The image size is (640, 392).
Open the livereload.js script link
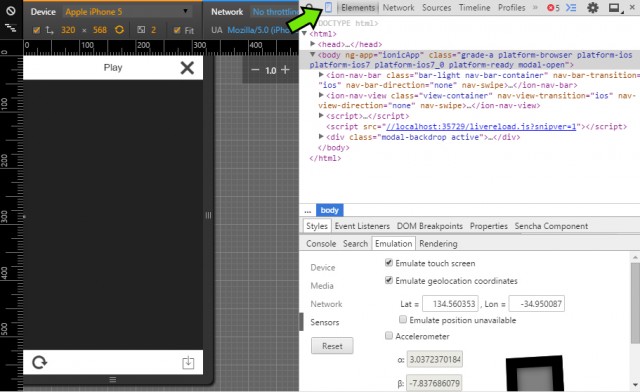[x=481, y=126]
